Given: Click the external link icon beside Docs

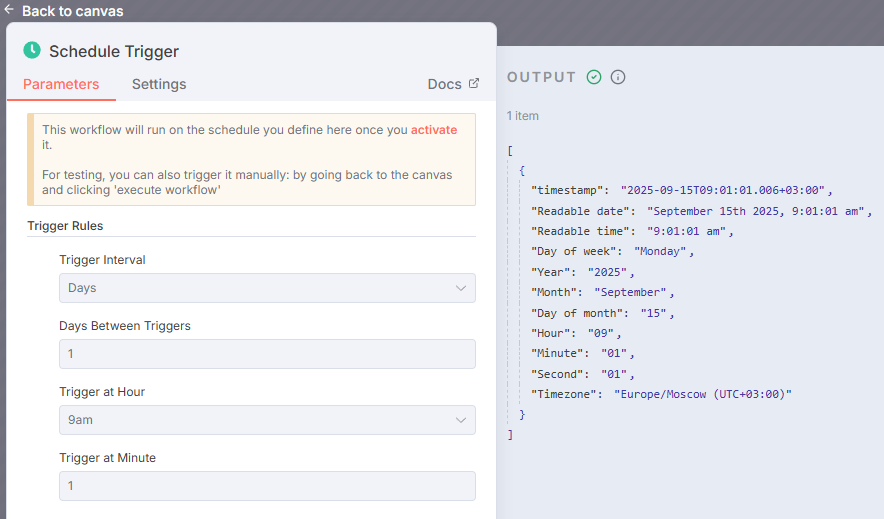Looking at the screenshot, I should (x=474, y=84).
